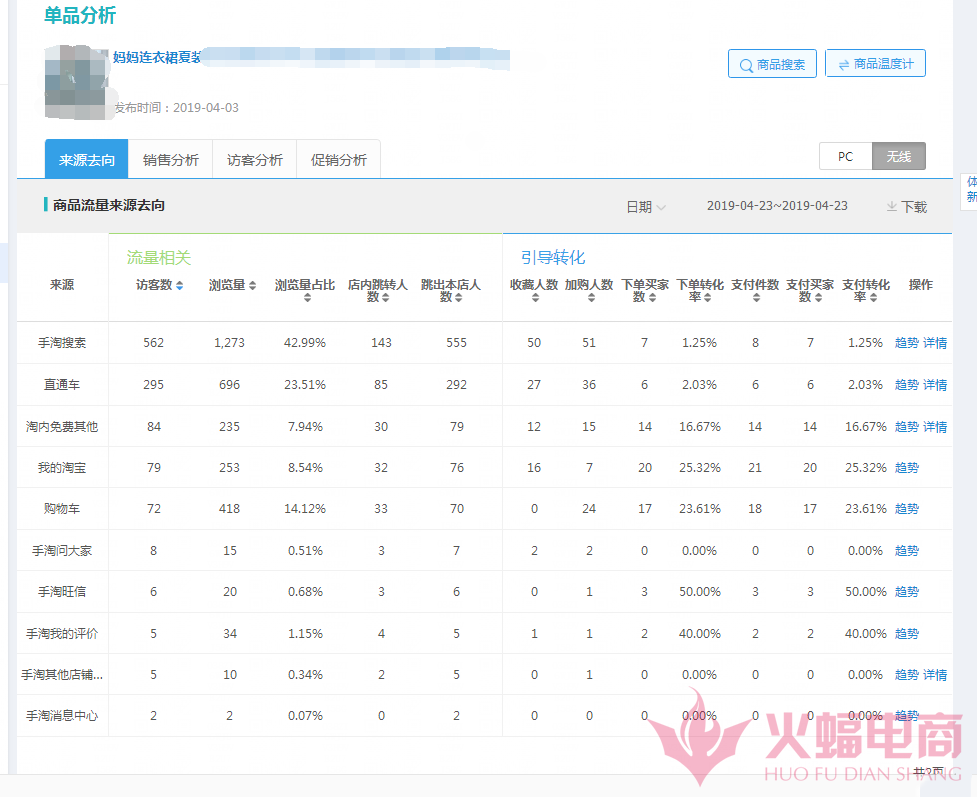Click the 商品搜索 search button

pos(772,64)
